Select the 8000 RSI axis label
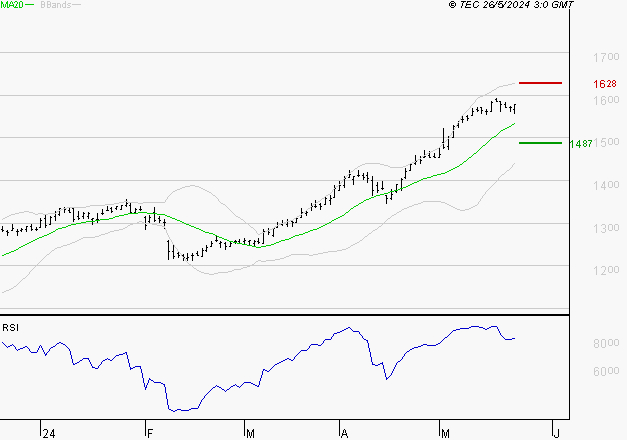Viewport: 627px width, 440px height. [x=606, y=343]
